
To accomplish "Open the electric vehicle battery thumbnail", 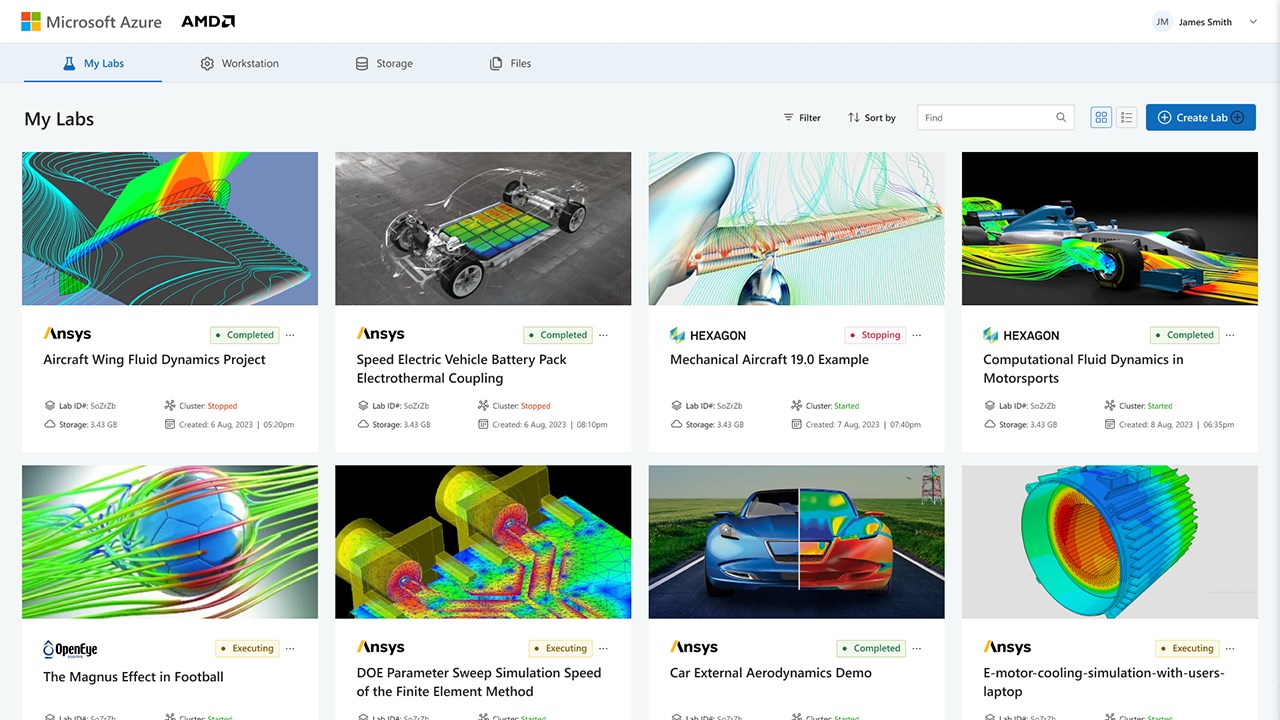I will pos(483,228).
